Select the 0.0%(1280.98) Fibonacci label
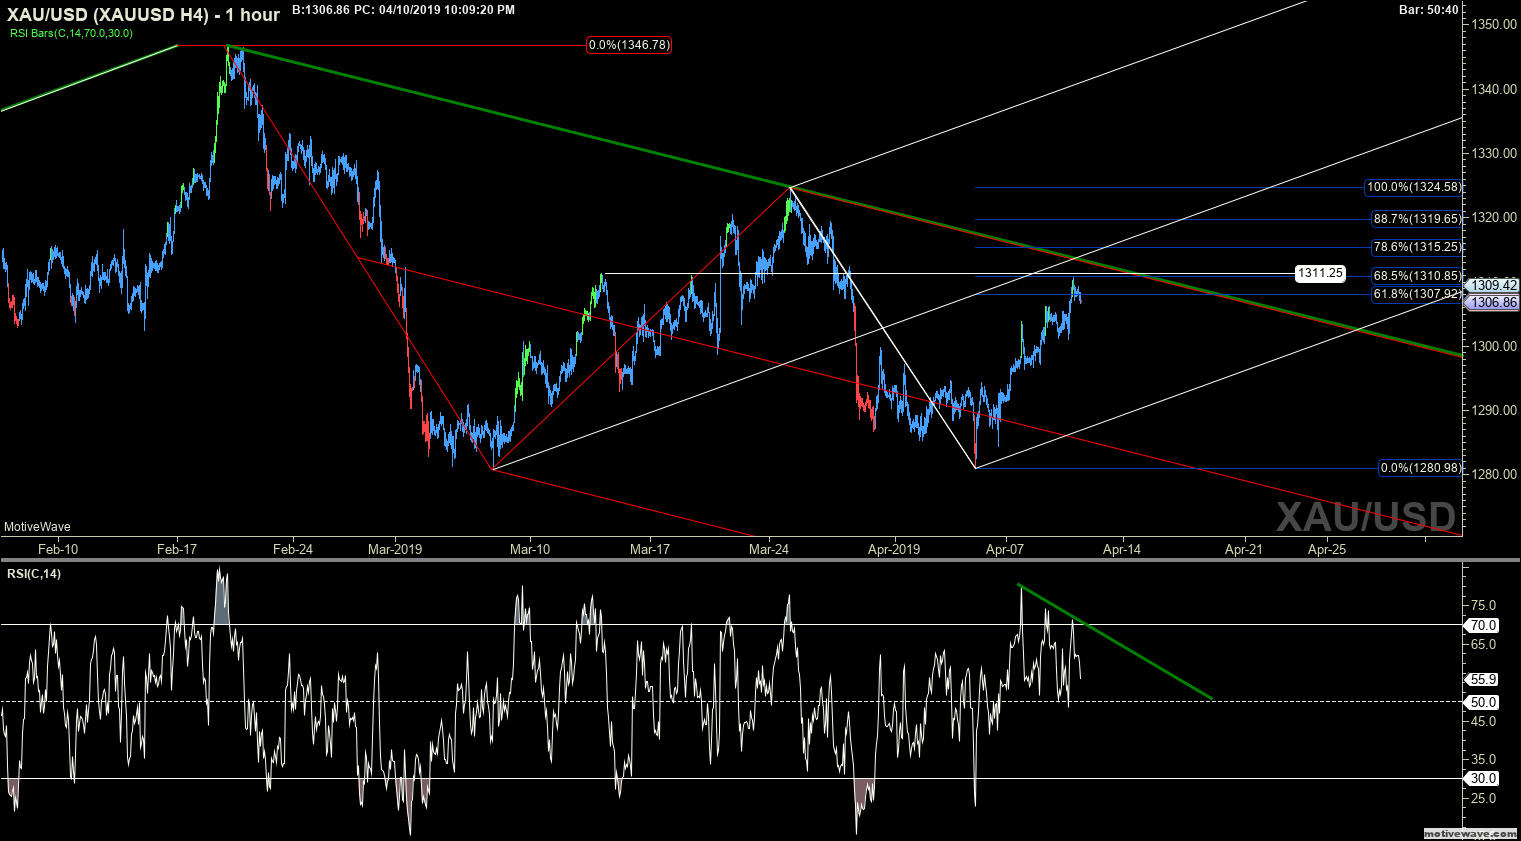 tap(1420, 468)
